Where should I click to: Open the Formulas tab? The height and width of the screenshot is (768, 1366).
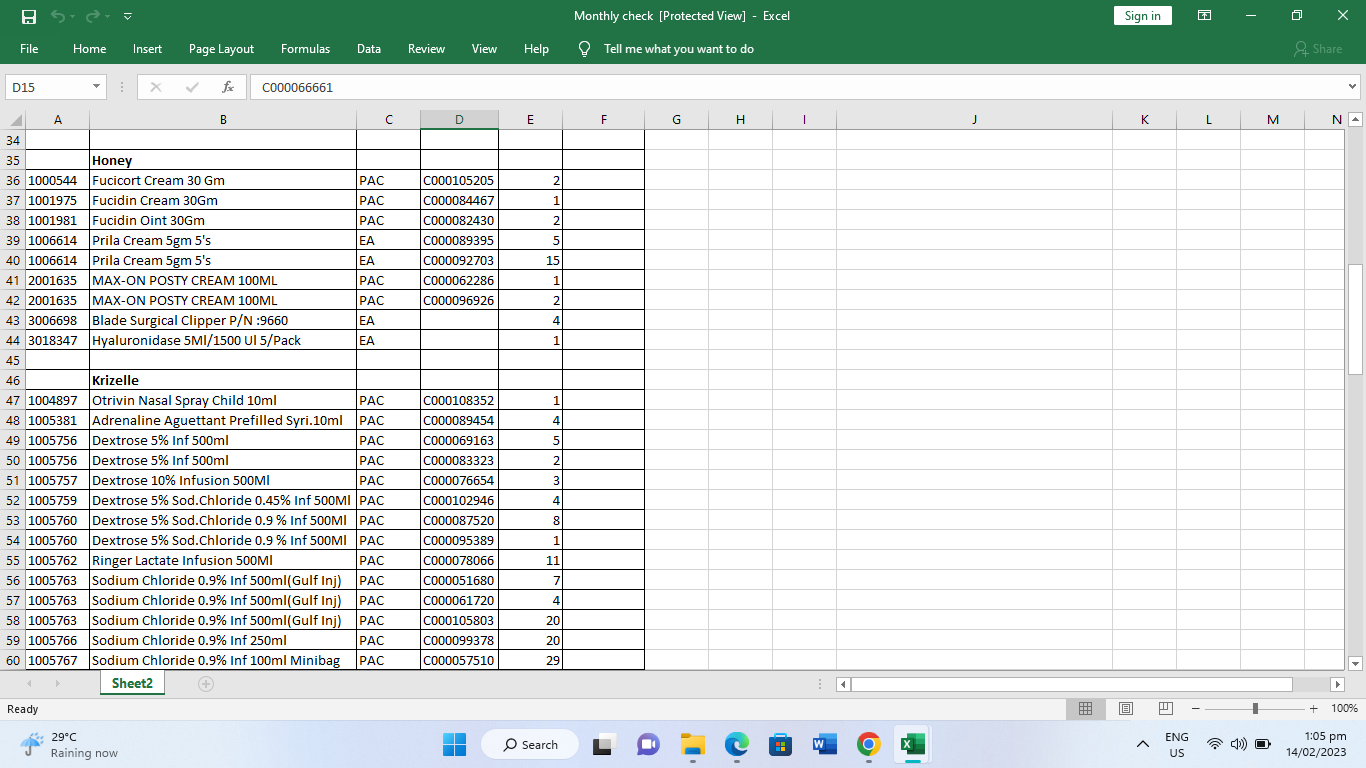coord(305,49)
